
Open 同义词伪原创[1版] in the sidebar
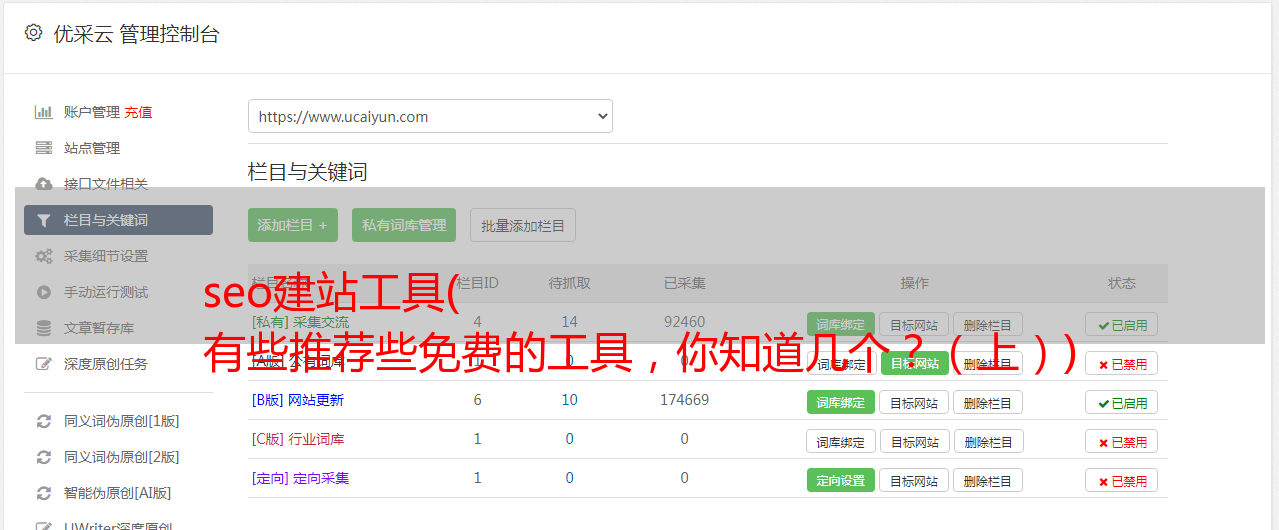pyautogui.click(x=122, y=421)
